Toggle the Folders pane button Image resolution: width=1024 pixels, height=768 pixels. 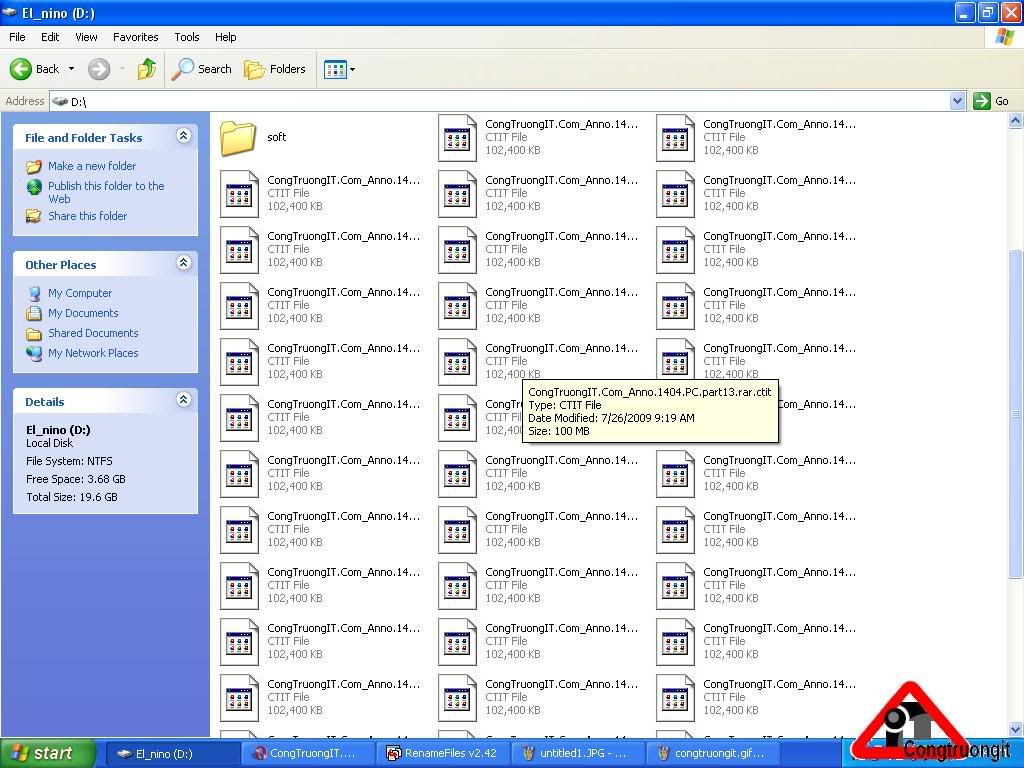click(275, 69)
